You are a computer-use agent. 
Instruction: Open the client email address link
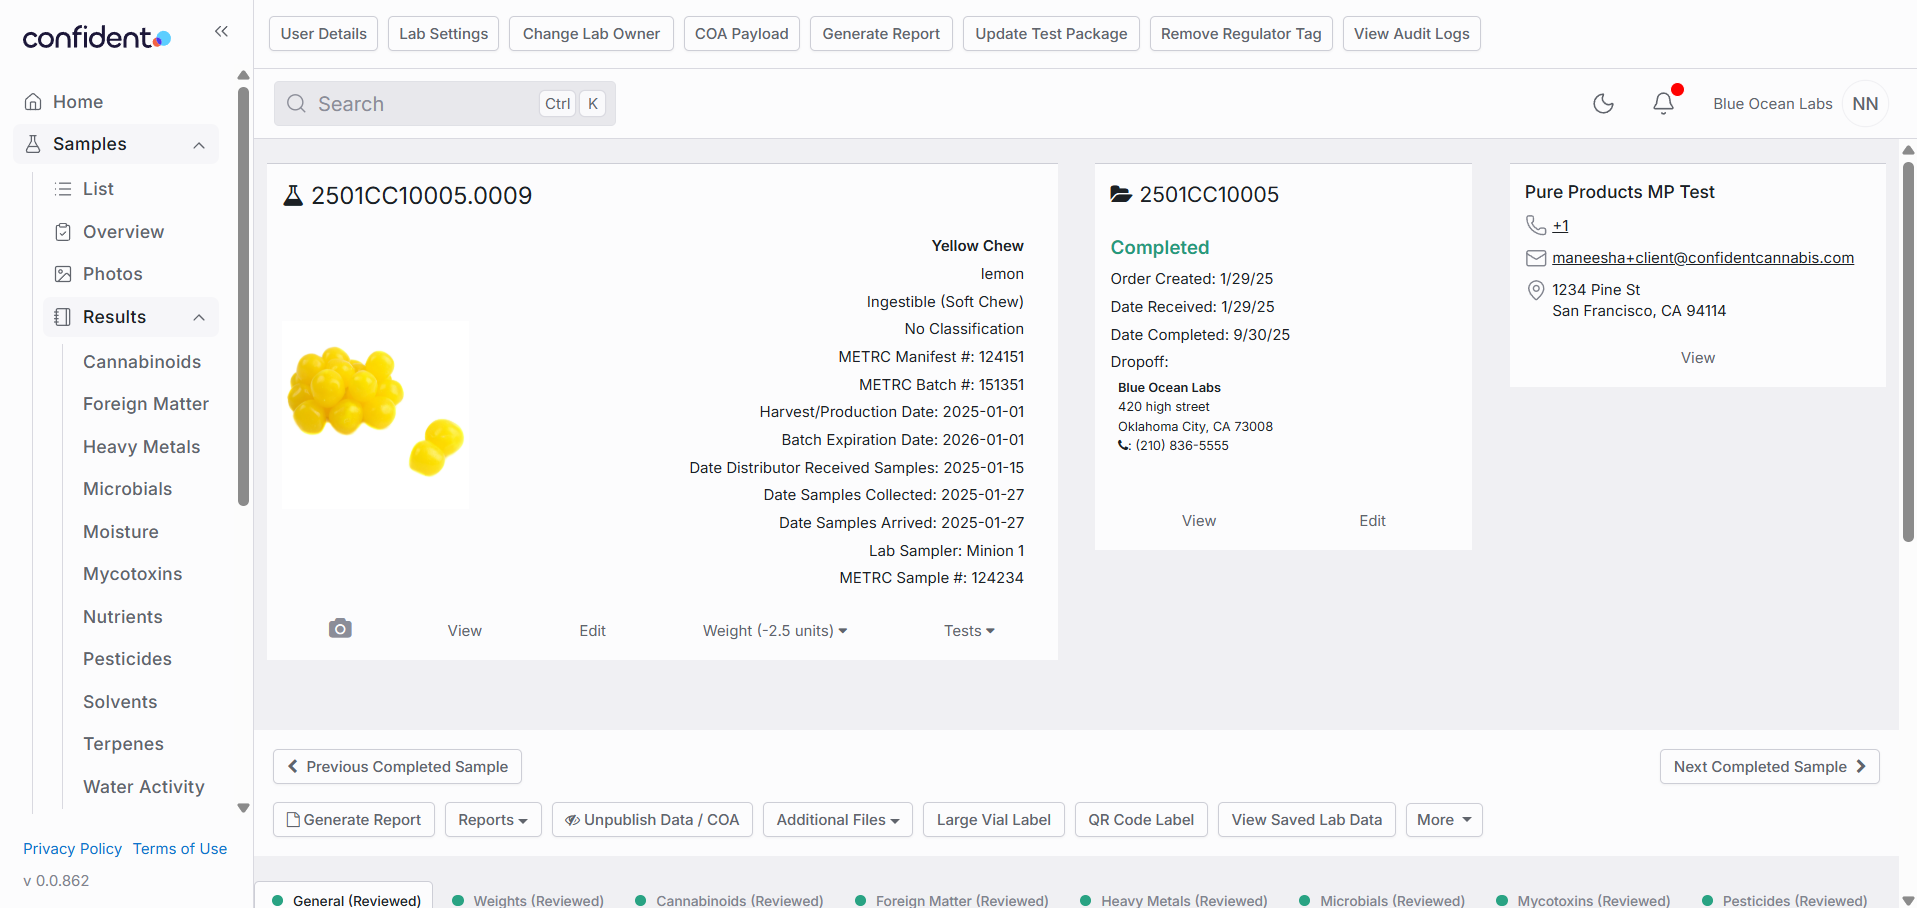[1703, 258]
